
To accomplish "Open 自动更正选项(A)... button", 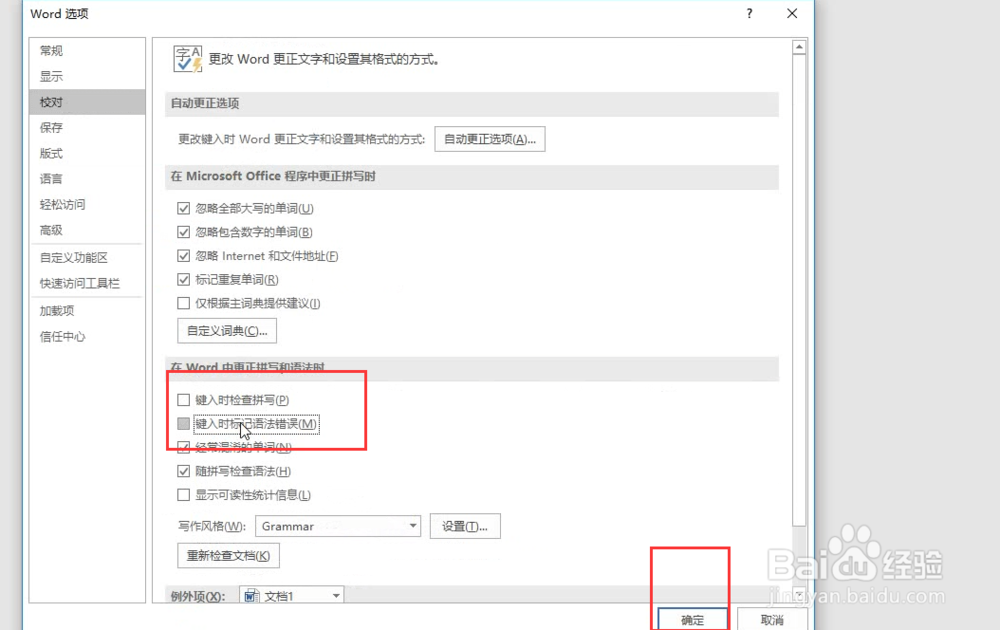I will (x=490, y=139).
